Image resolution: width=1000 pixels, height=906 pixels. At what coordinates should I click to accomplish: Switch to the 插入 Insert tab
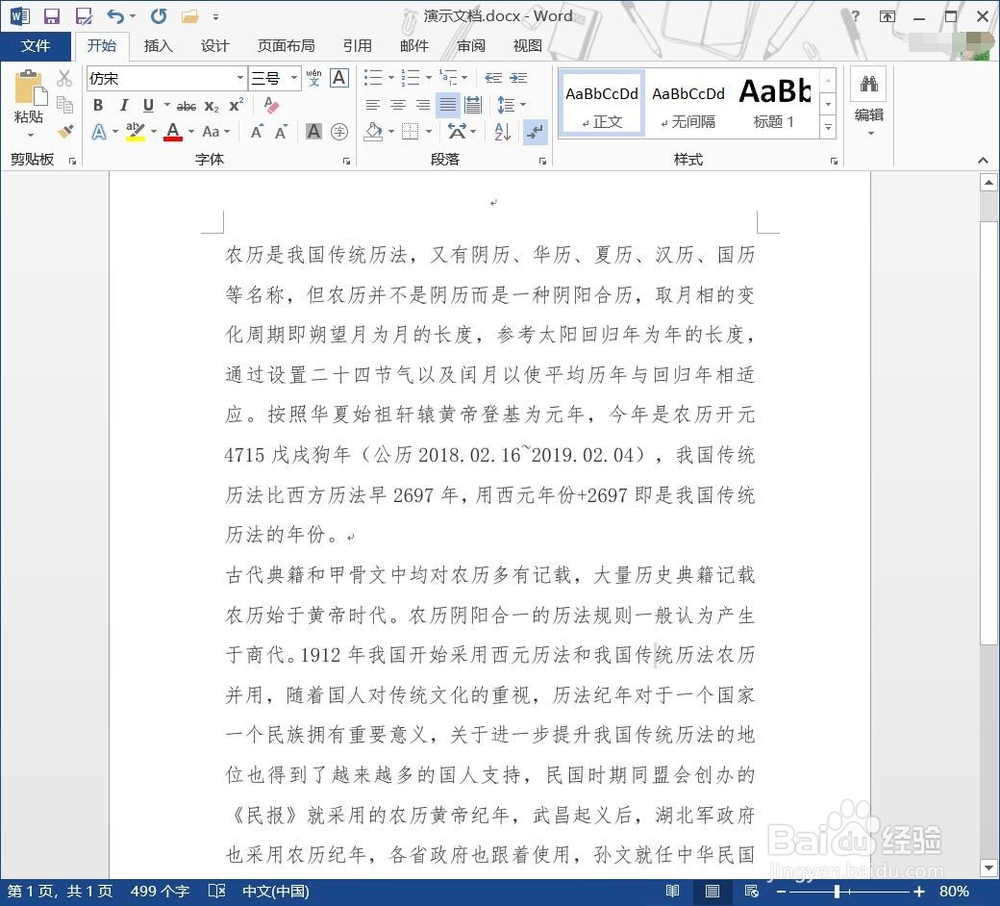pyautogui.click(x=158, y=46)
